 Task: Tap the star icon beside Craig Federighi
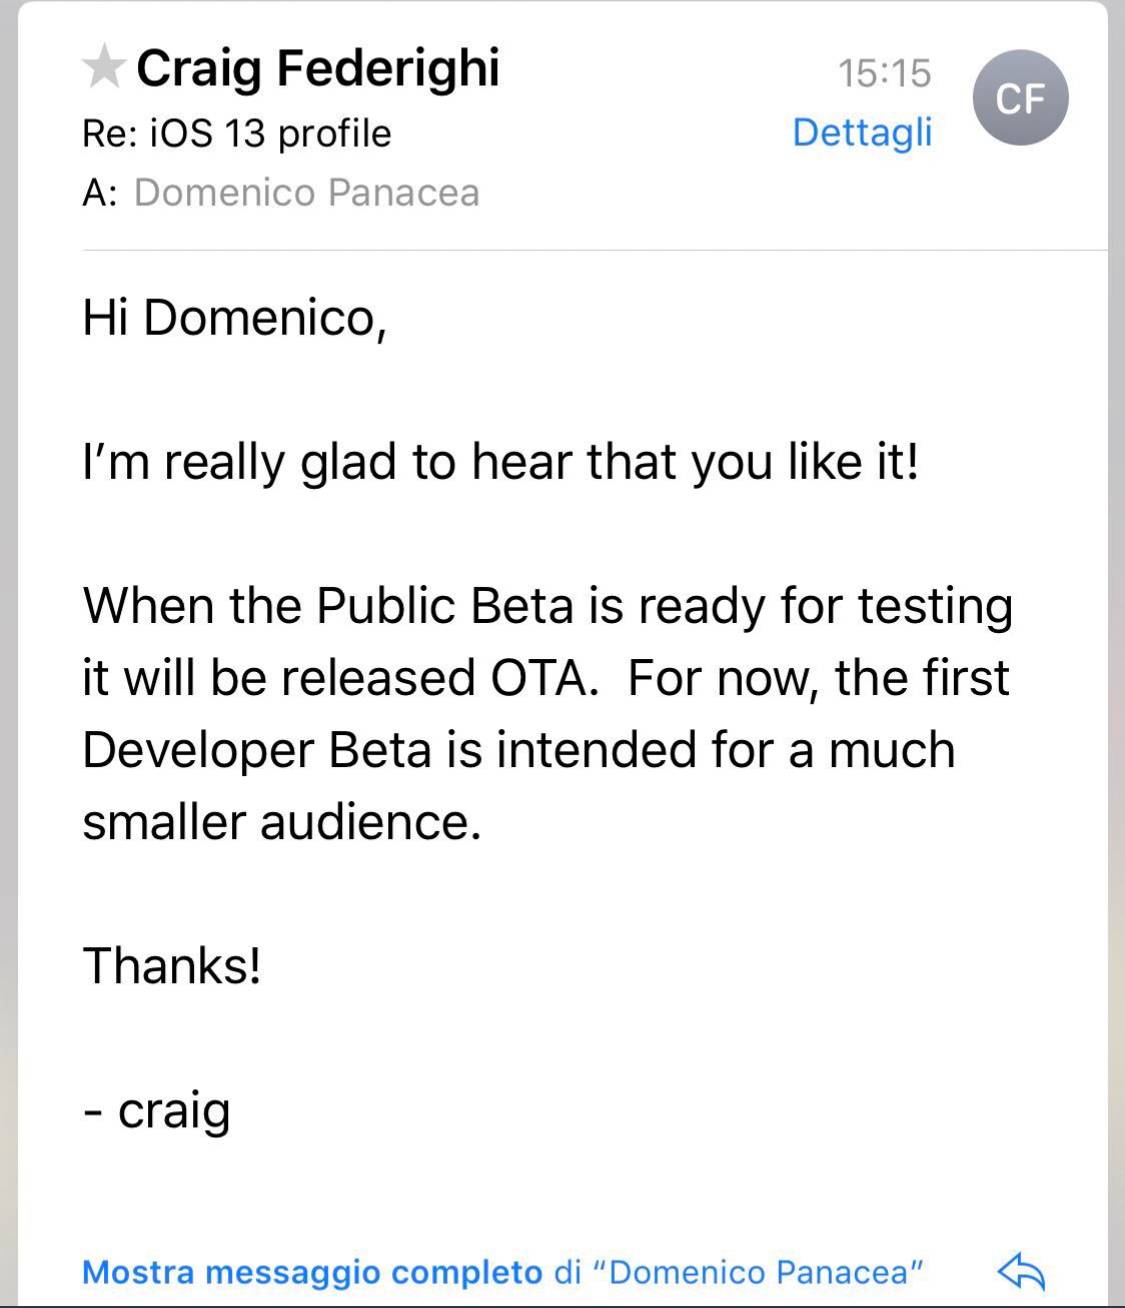(x=103, y=68)
